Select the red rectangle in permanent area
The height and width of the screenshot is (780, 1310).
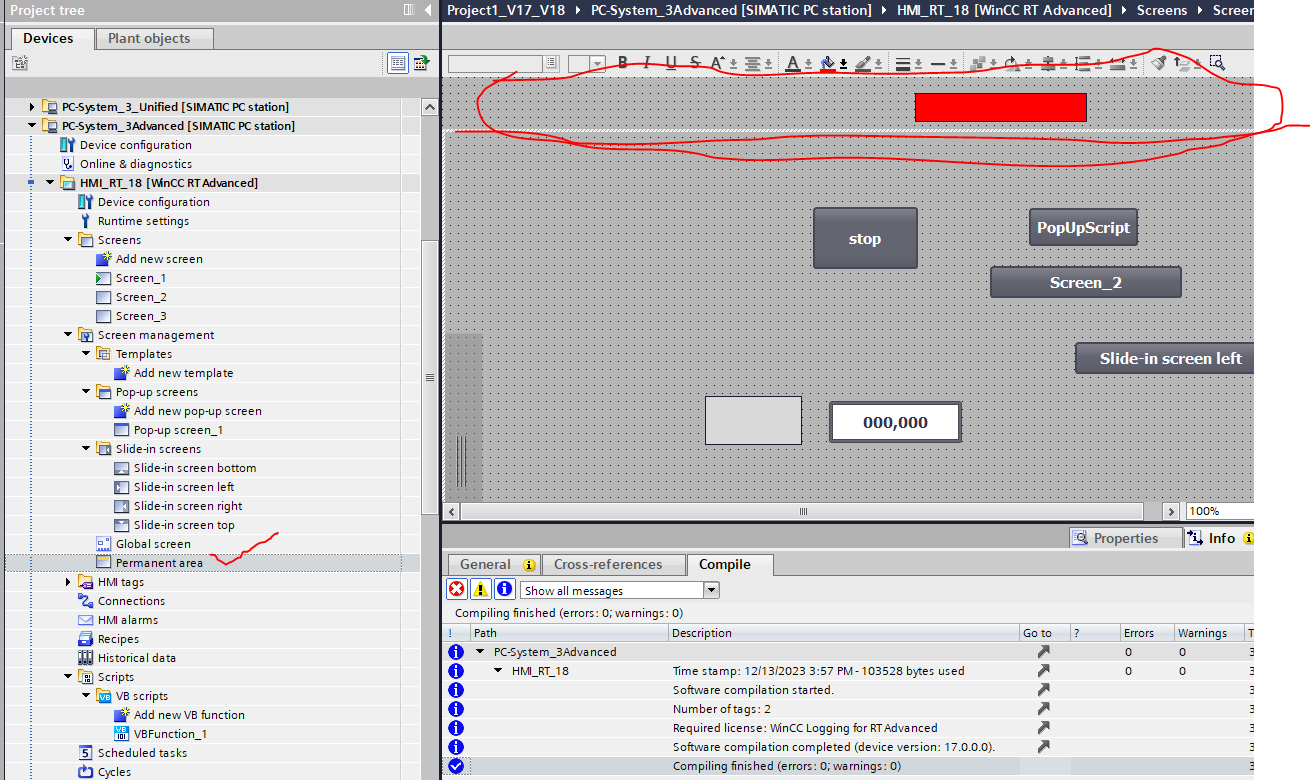1000,108
